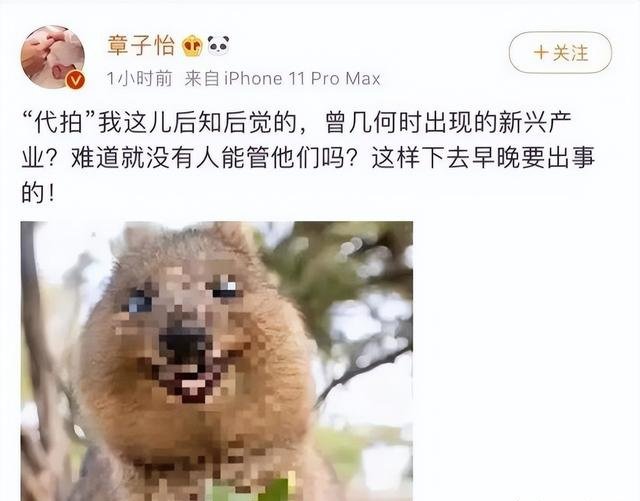Click the 1小时前 timestamp

tap(139, 78)
